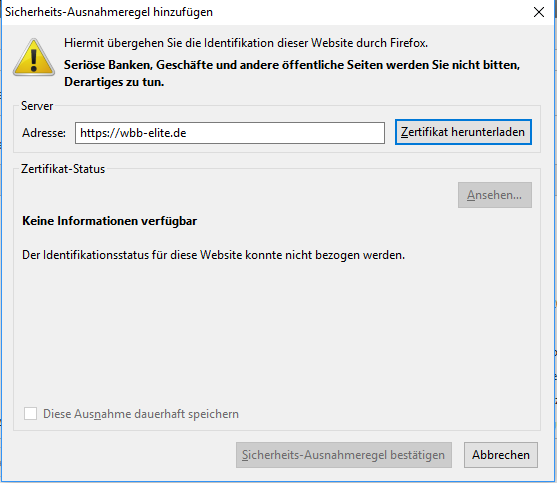Close the dialog using the X button
Image resolution: width=557 pixels, height=483 pixels.
539,12
